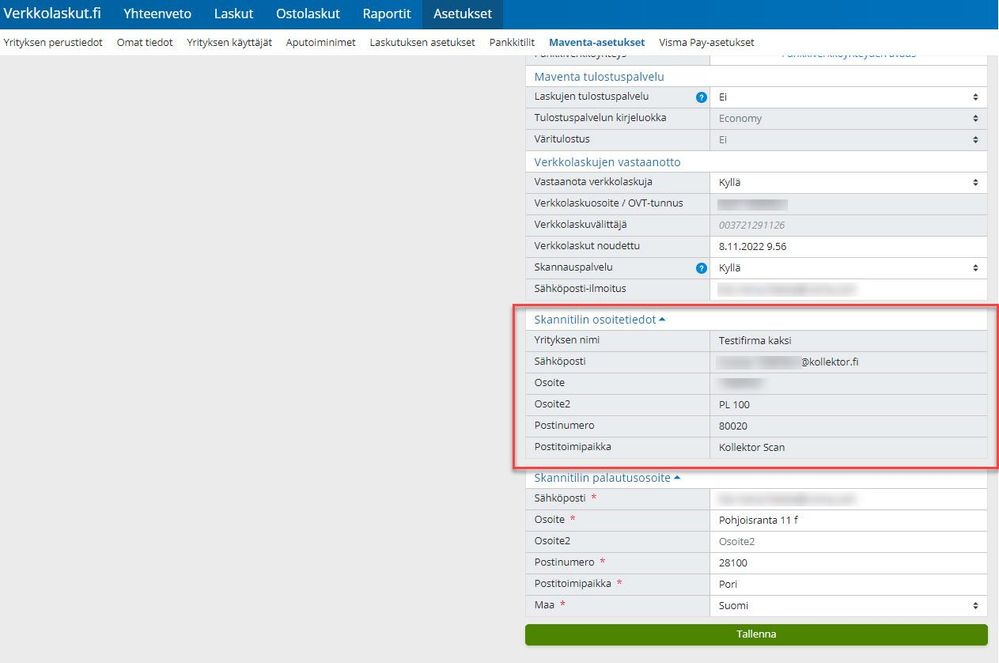Image resolution: width=999 pixels, height=663 pixels.
Task: Switch to Aputoiminimet tab
Action: click(320, 43)
